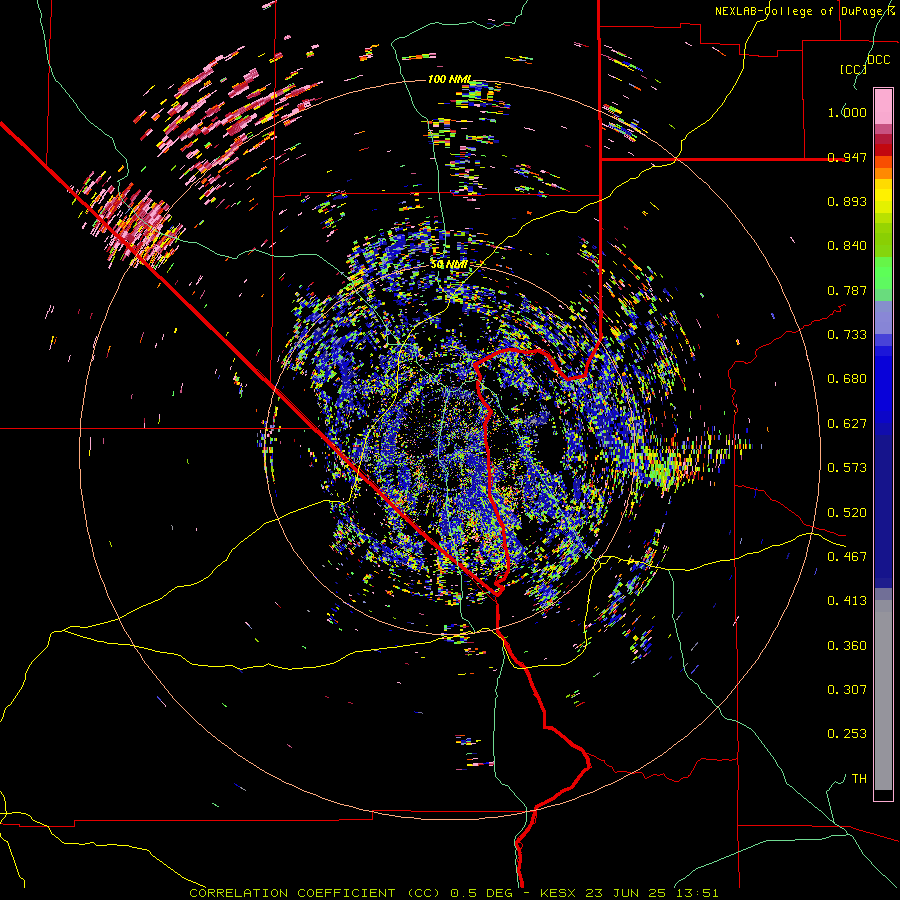Click the 0.467 scale value
This screenshot has width=900, height=900.
847,557
